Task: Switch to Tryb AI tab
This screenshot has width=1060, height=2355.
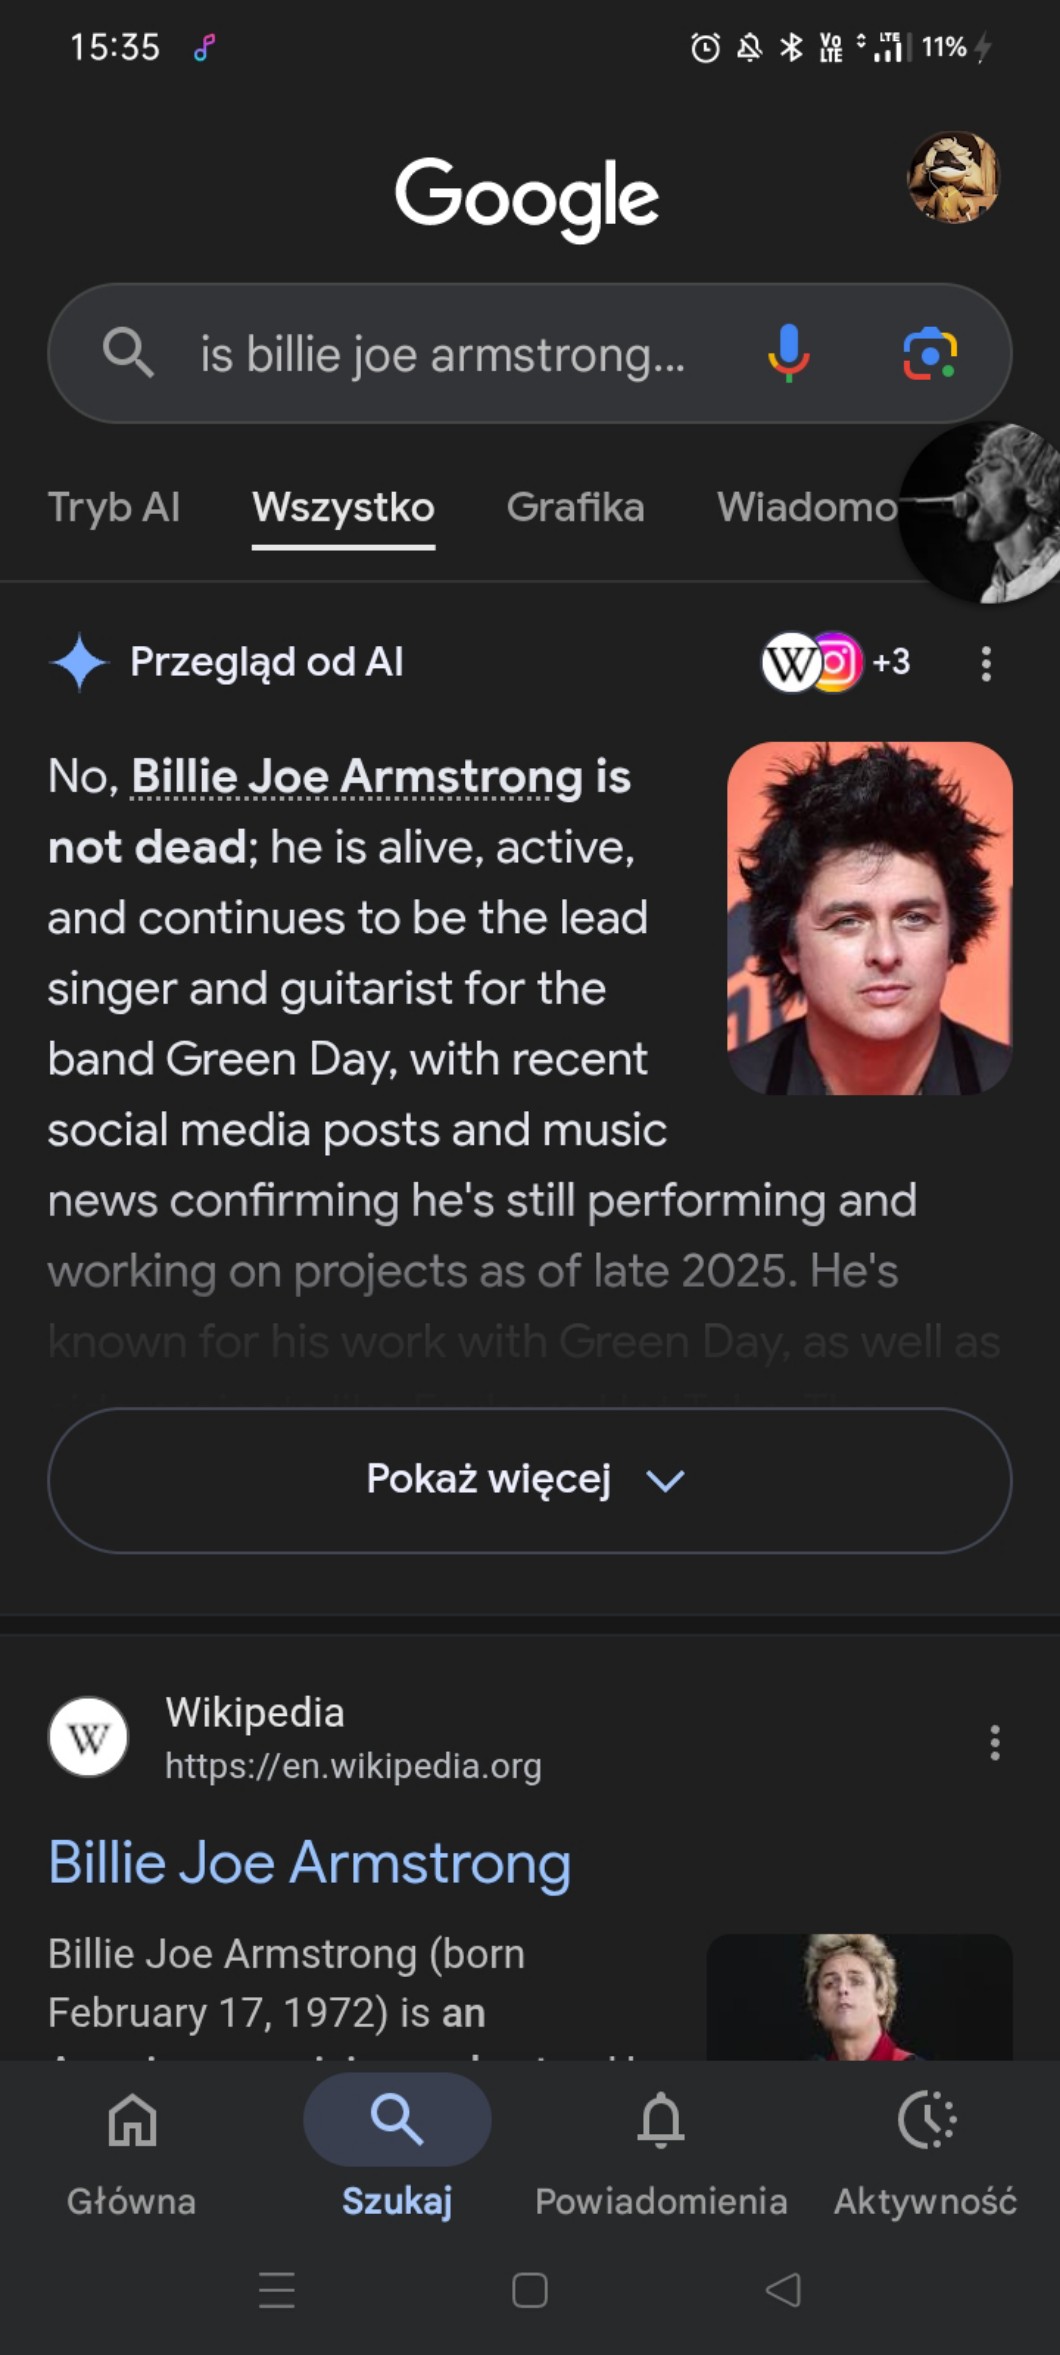Action: [114, 507]
